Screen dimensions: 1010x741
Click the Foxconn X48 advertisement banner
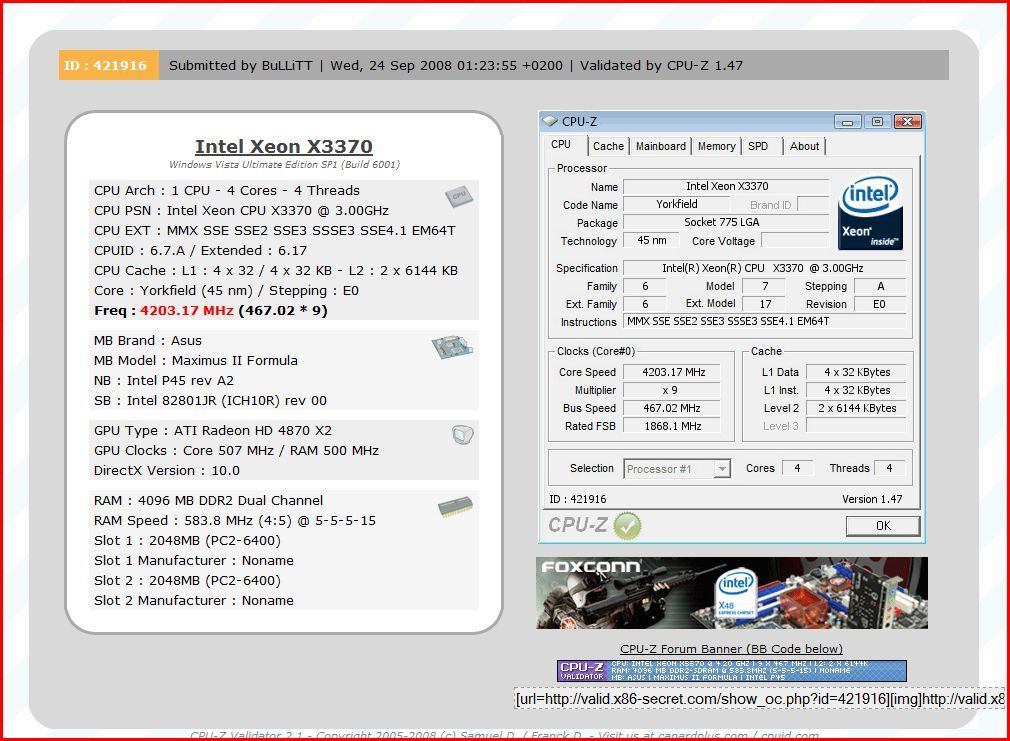pyautogui.click(x=732, y=593)
